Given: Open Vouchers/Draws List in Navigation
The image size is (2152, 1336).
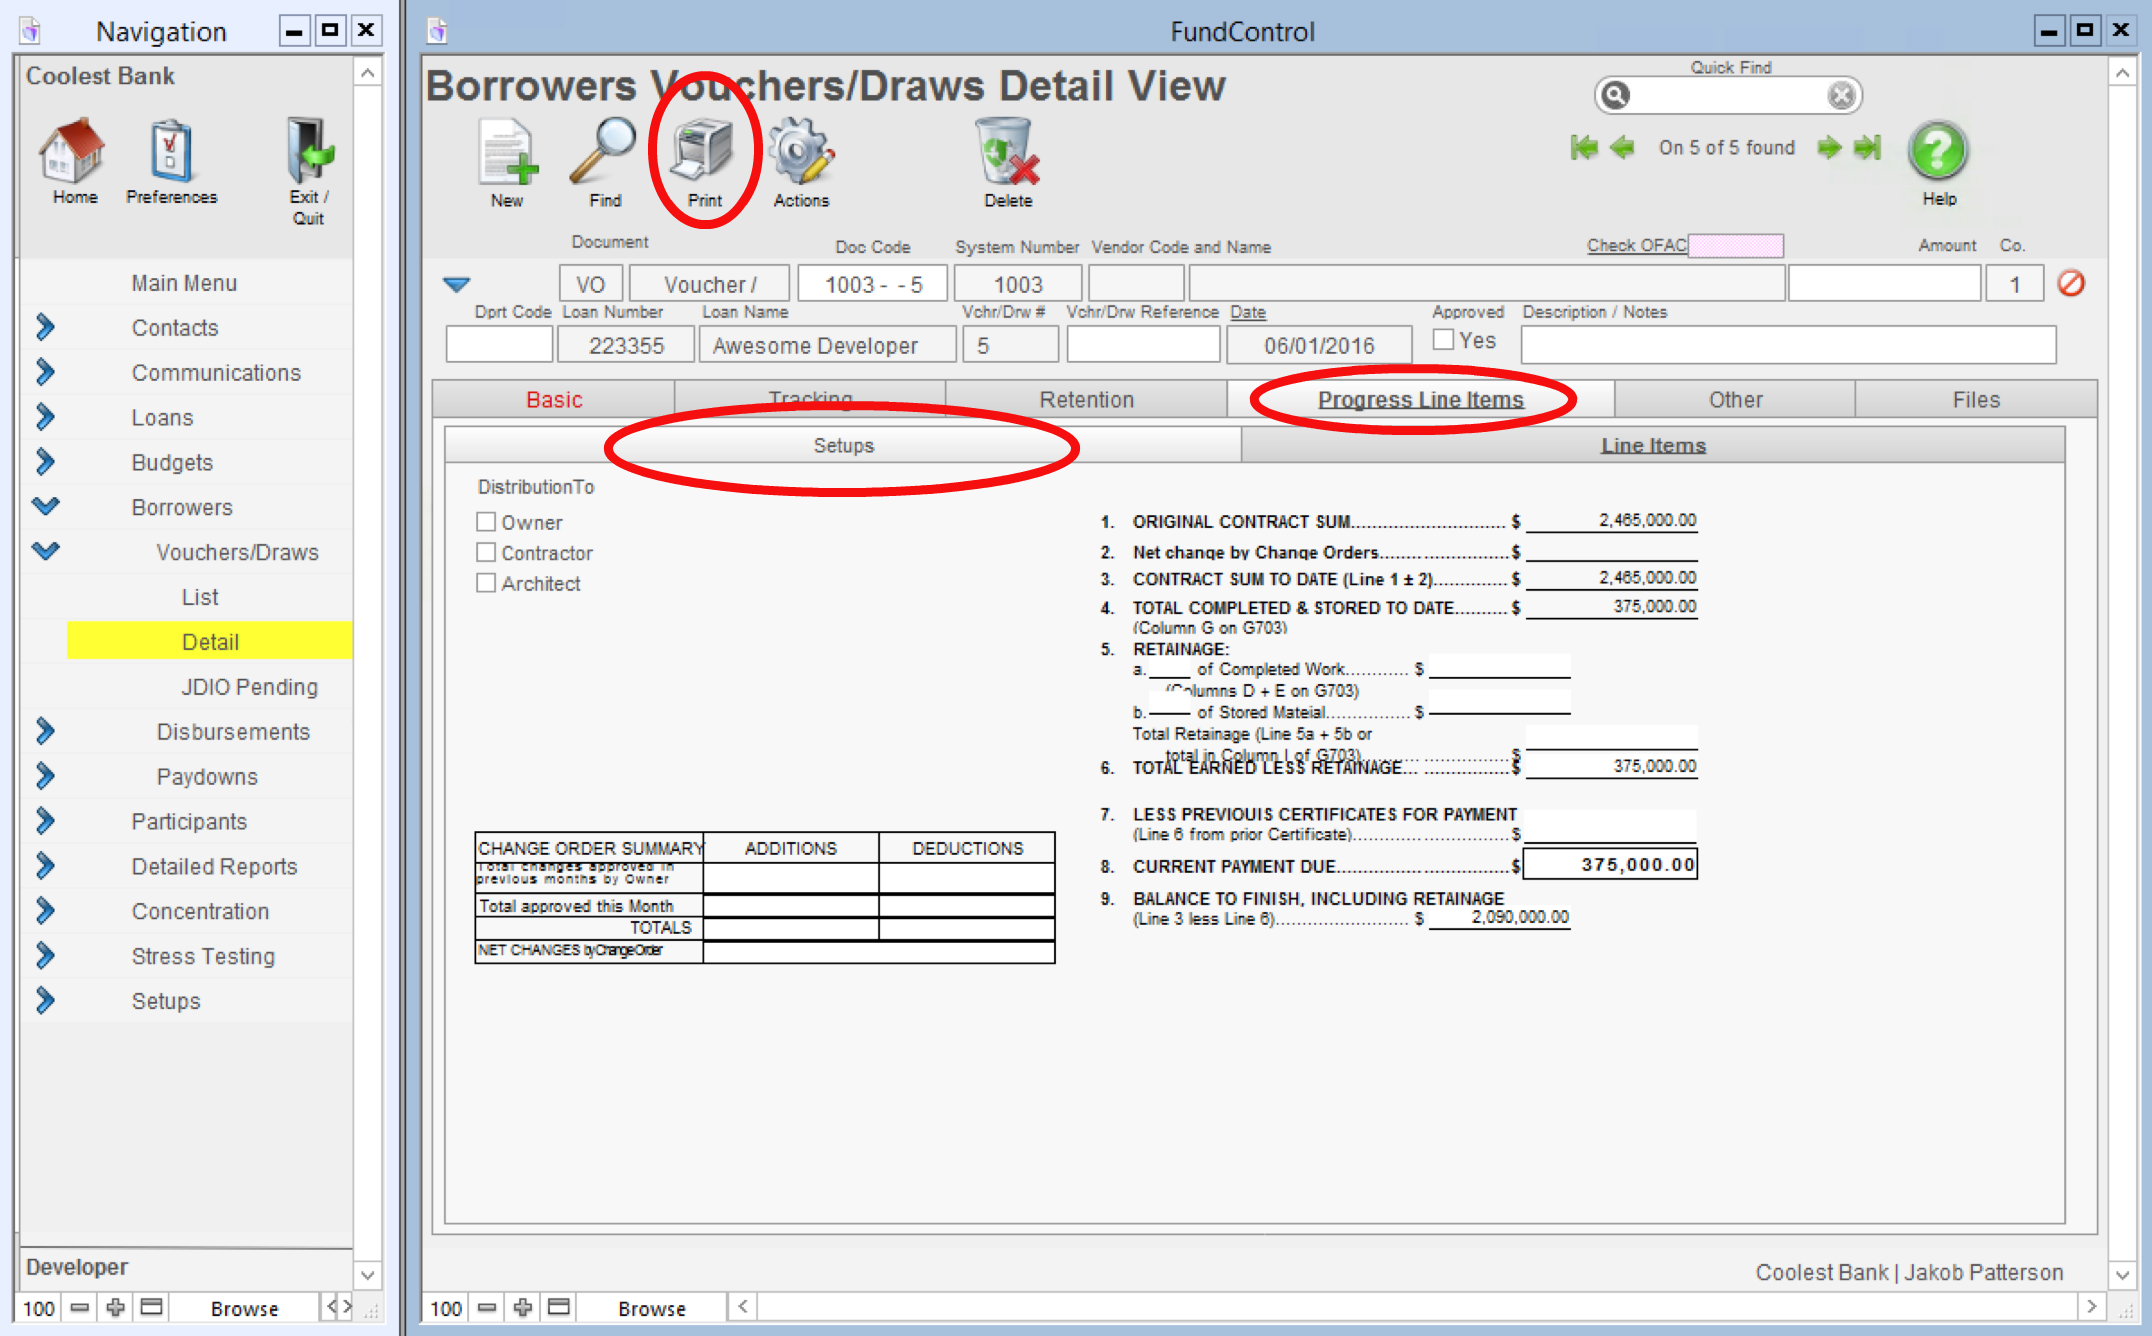Looking at the screenshot, I should point(200,597).
